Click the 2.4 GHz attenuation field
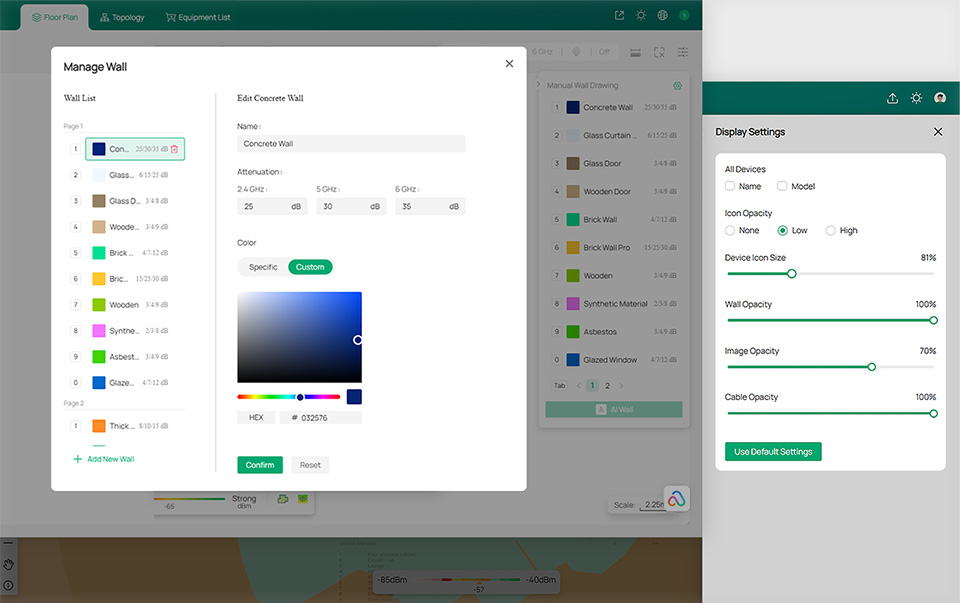 [272, 206]
